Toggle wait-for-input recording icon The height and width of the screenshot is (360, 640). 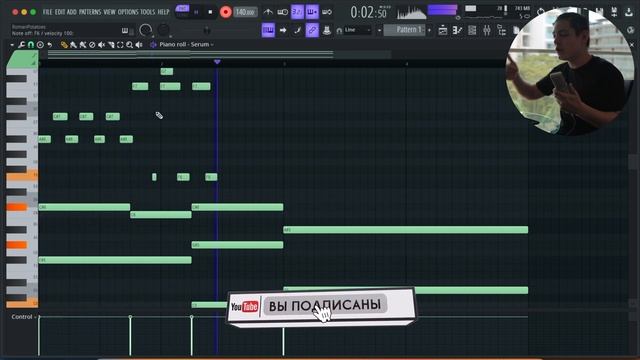(x=282, y=12)
